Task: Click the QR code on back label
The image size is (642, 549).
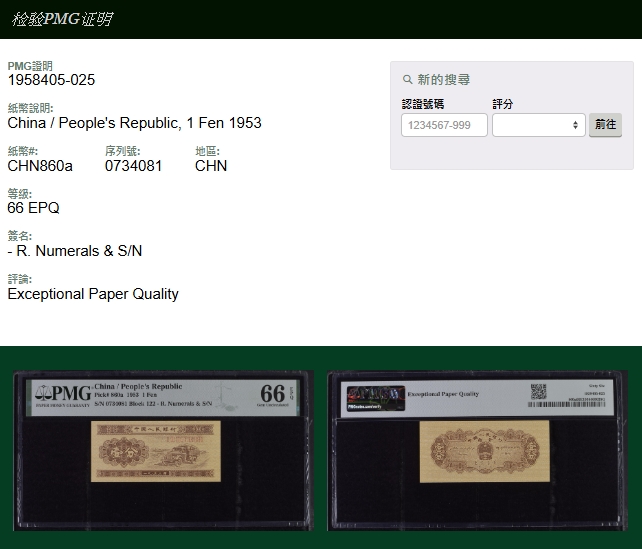Action: (x=538, y=391)
